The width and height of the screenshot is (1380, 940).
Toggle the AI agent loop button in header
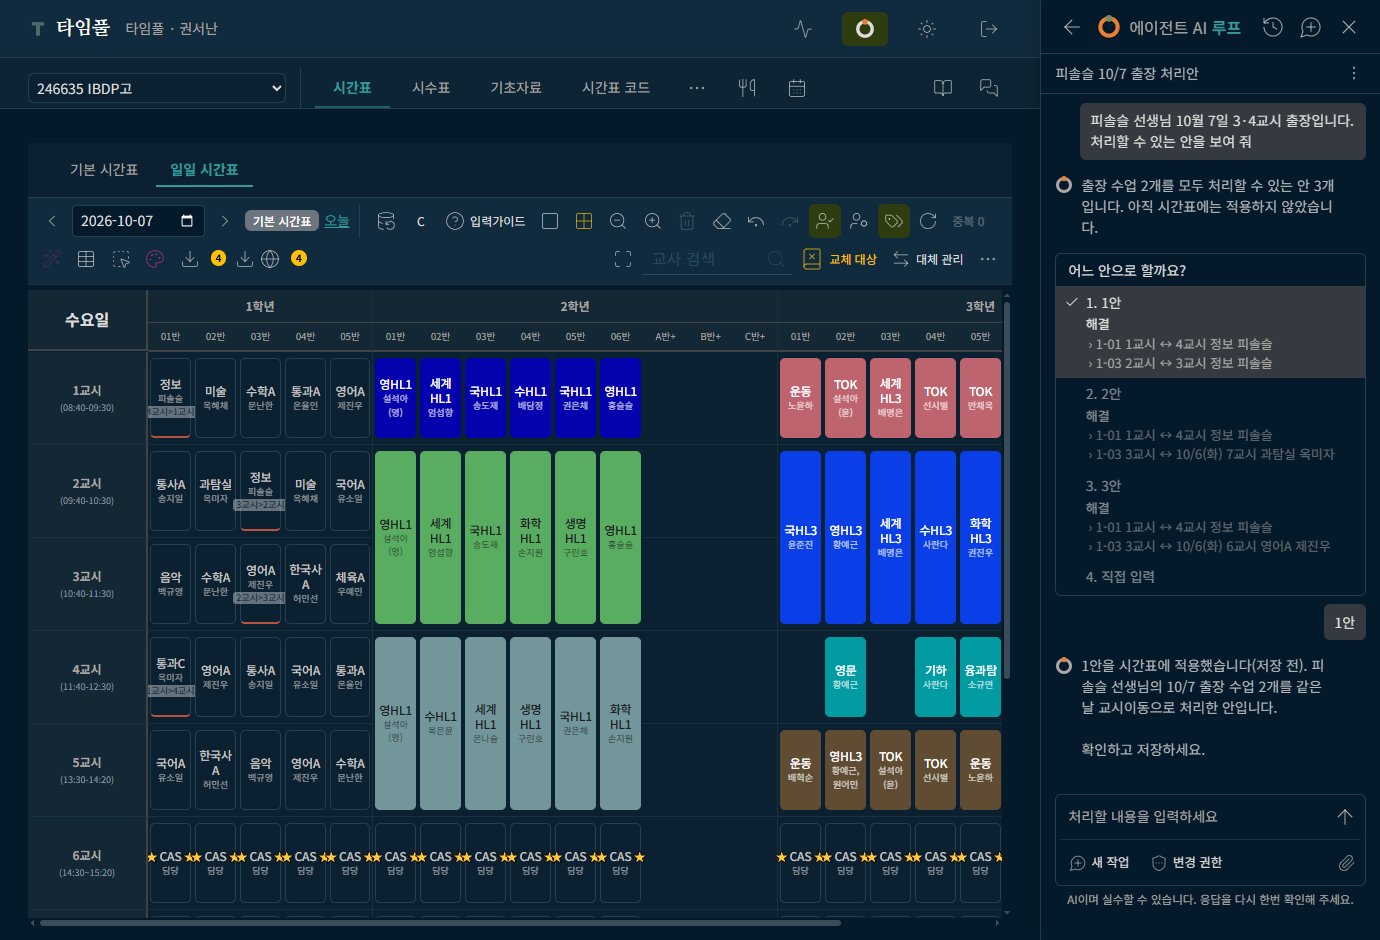[865, 29]
